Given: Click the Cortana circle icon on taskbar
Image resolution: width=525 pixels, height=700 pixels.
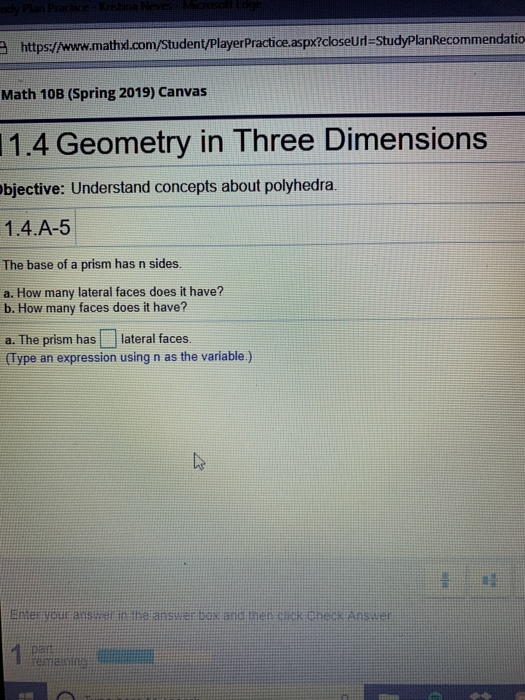Looking at the screenshot, I should (66, 696).
